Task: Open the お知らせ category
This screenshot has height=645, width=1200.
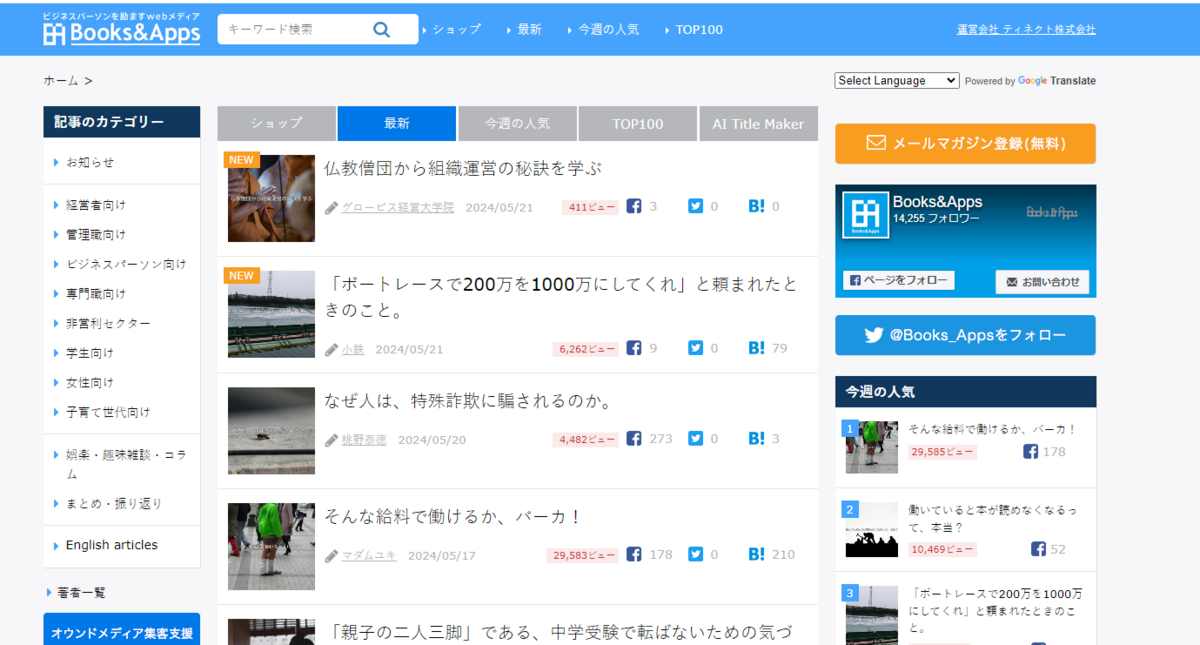Action: pyautogui.click(x=90, y=162)
